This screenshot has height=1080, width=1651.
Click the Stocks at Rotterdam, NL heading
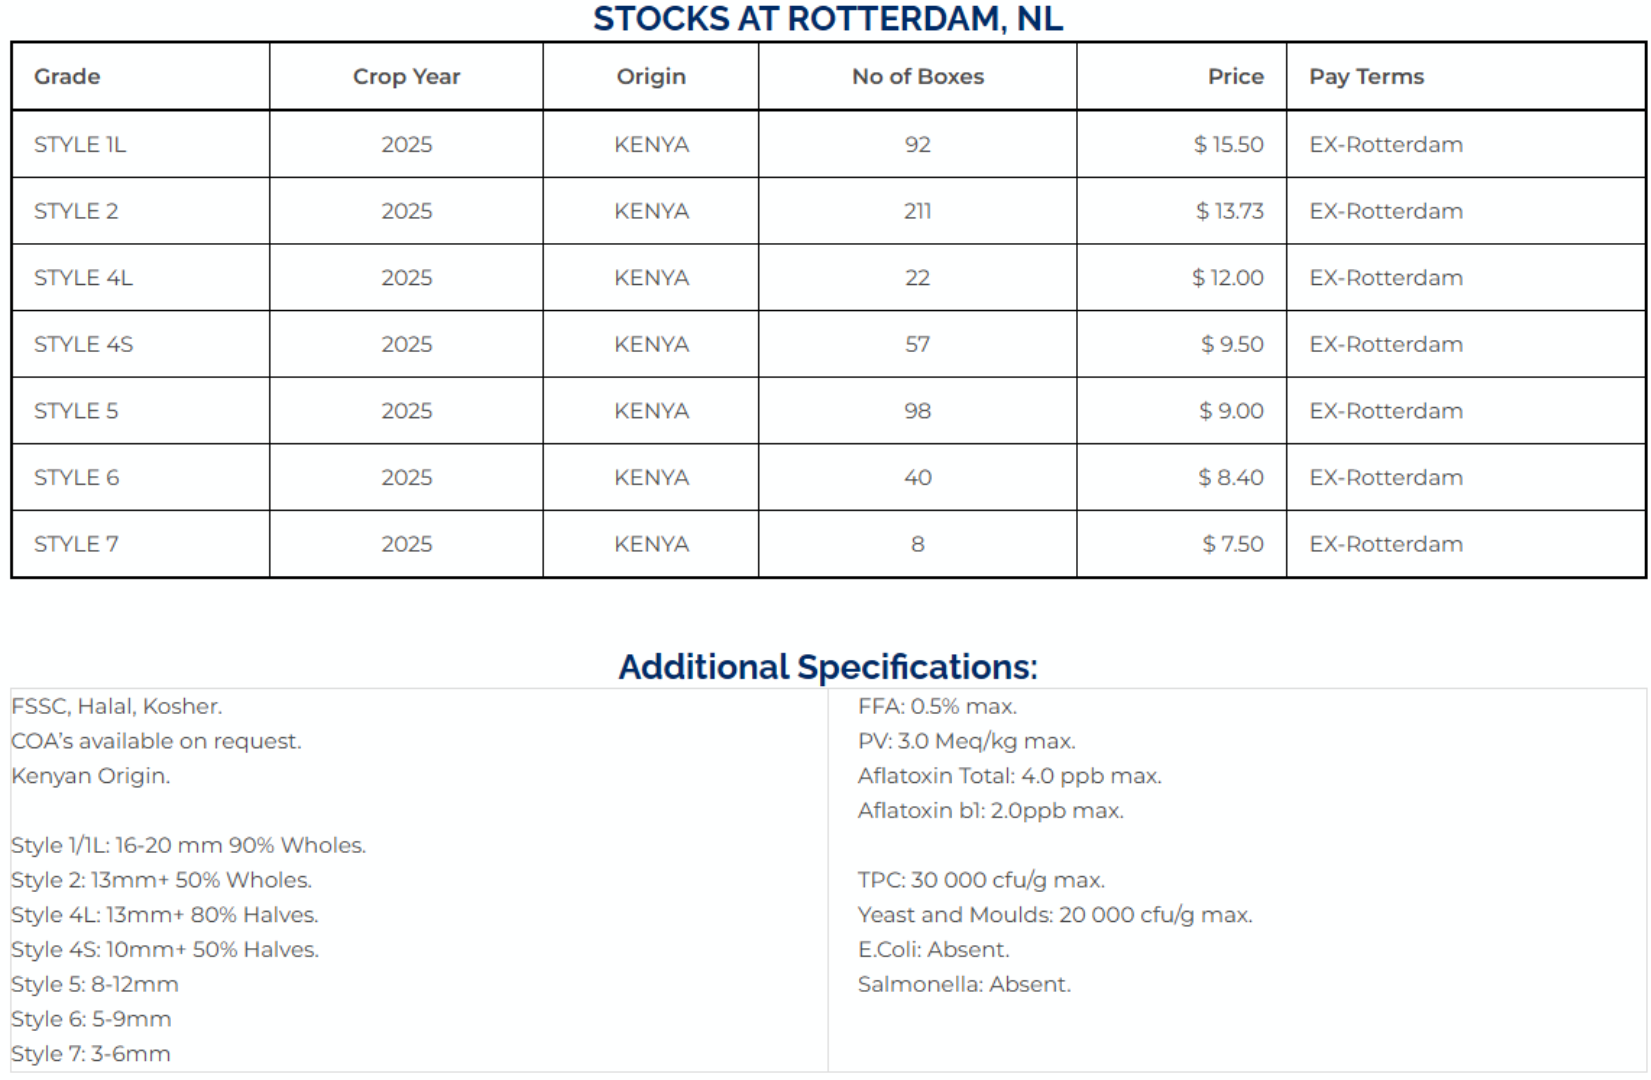(x=828, y=19)
